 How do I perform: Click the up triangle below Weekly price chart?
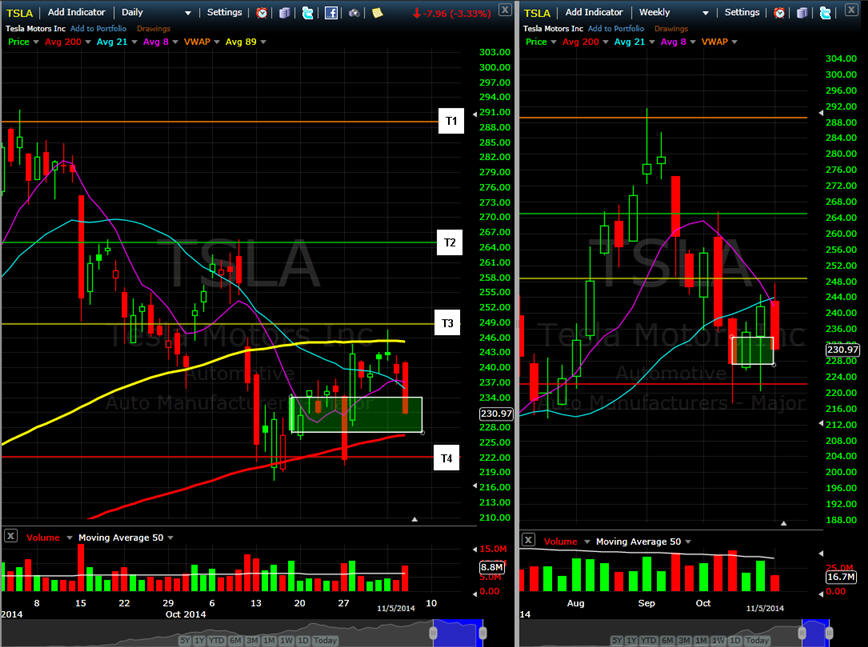pyautogui.click(x=783, y=523)
